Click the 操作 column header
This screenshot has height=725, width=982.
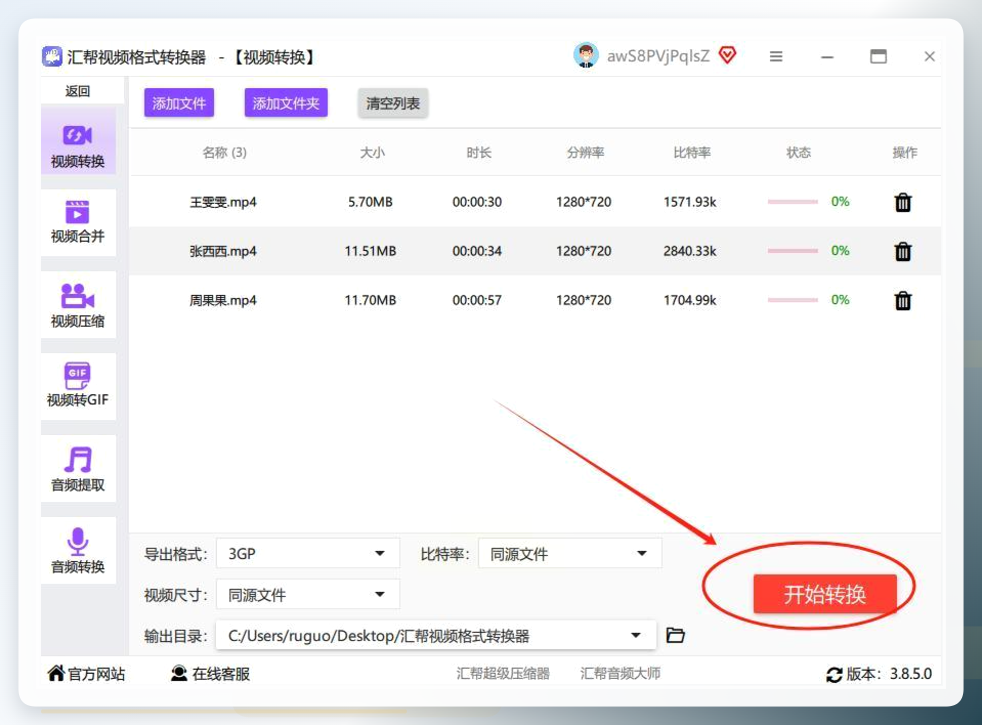(904, 153)
